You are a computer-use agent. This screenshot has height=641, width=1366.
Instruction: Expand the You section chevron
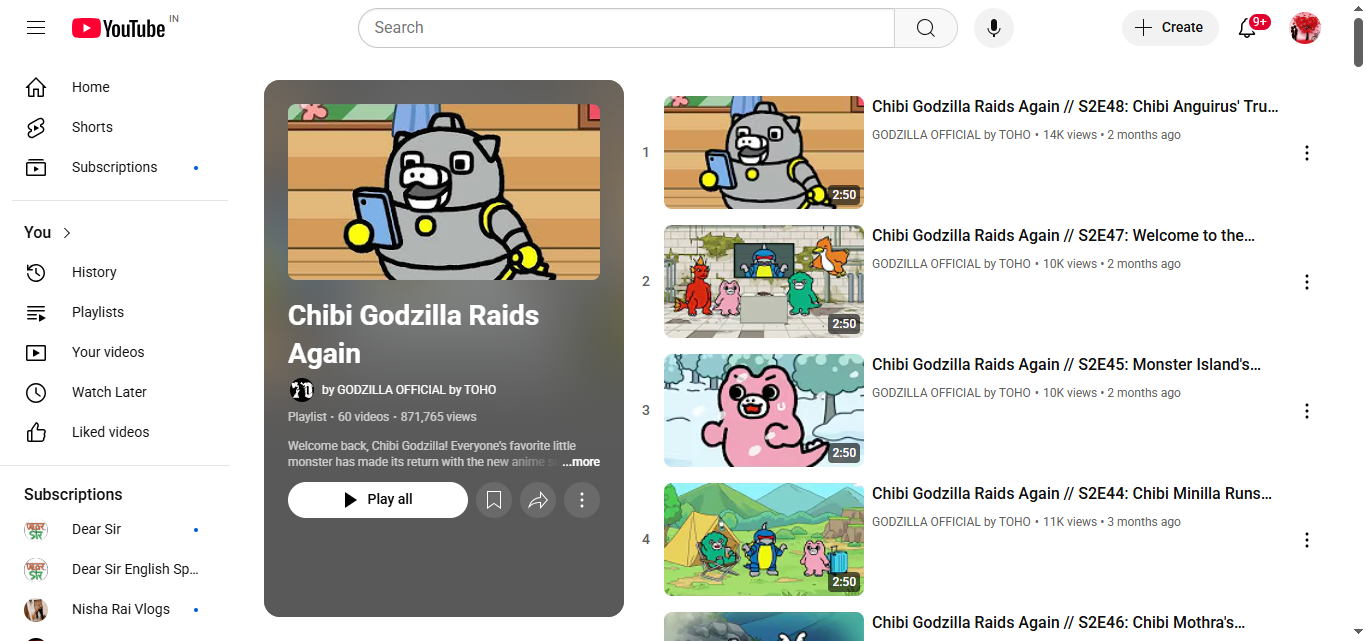pyautogui.click(x=67, y=233)
